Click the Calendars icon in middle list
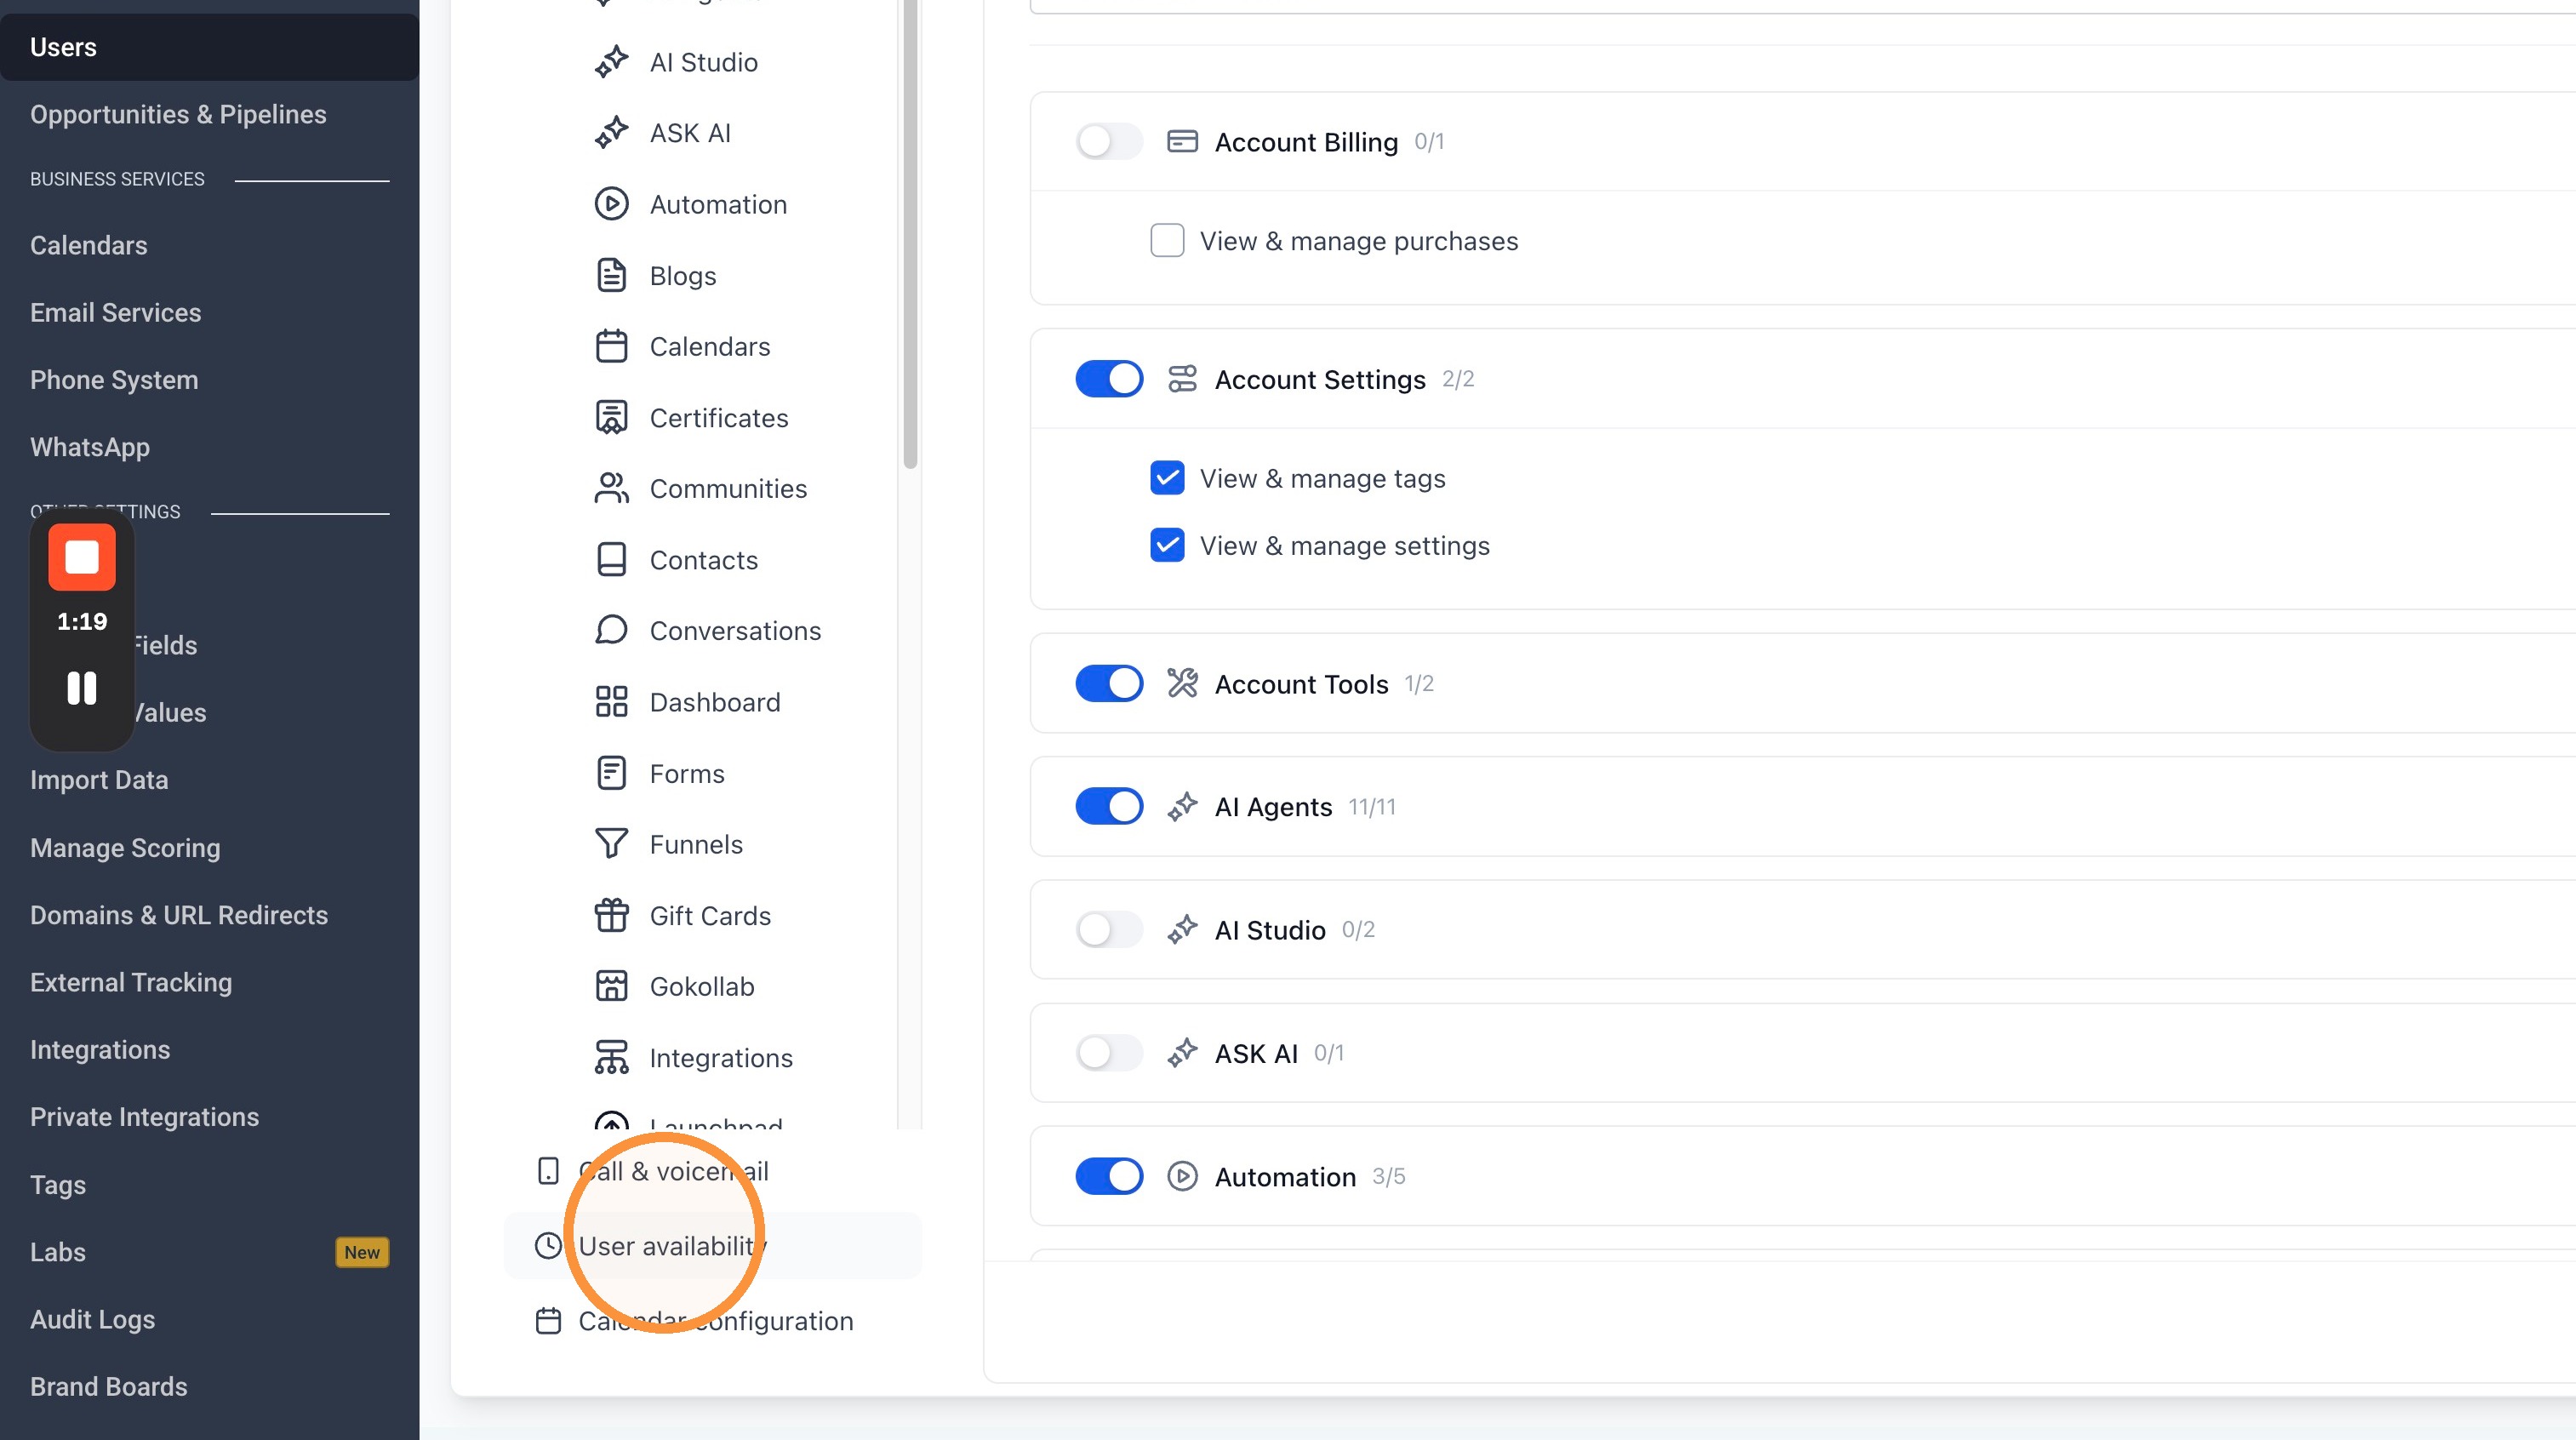The height and width of the screenshot is (1440, 2576). [611, 346]
